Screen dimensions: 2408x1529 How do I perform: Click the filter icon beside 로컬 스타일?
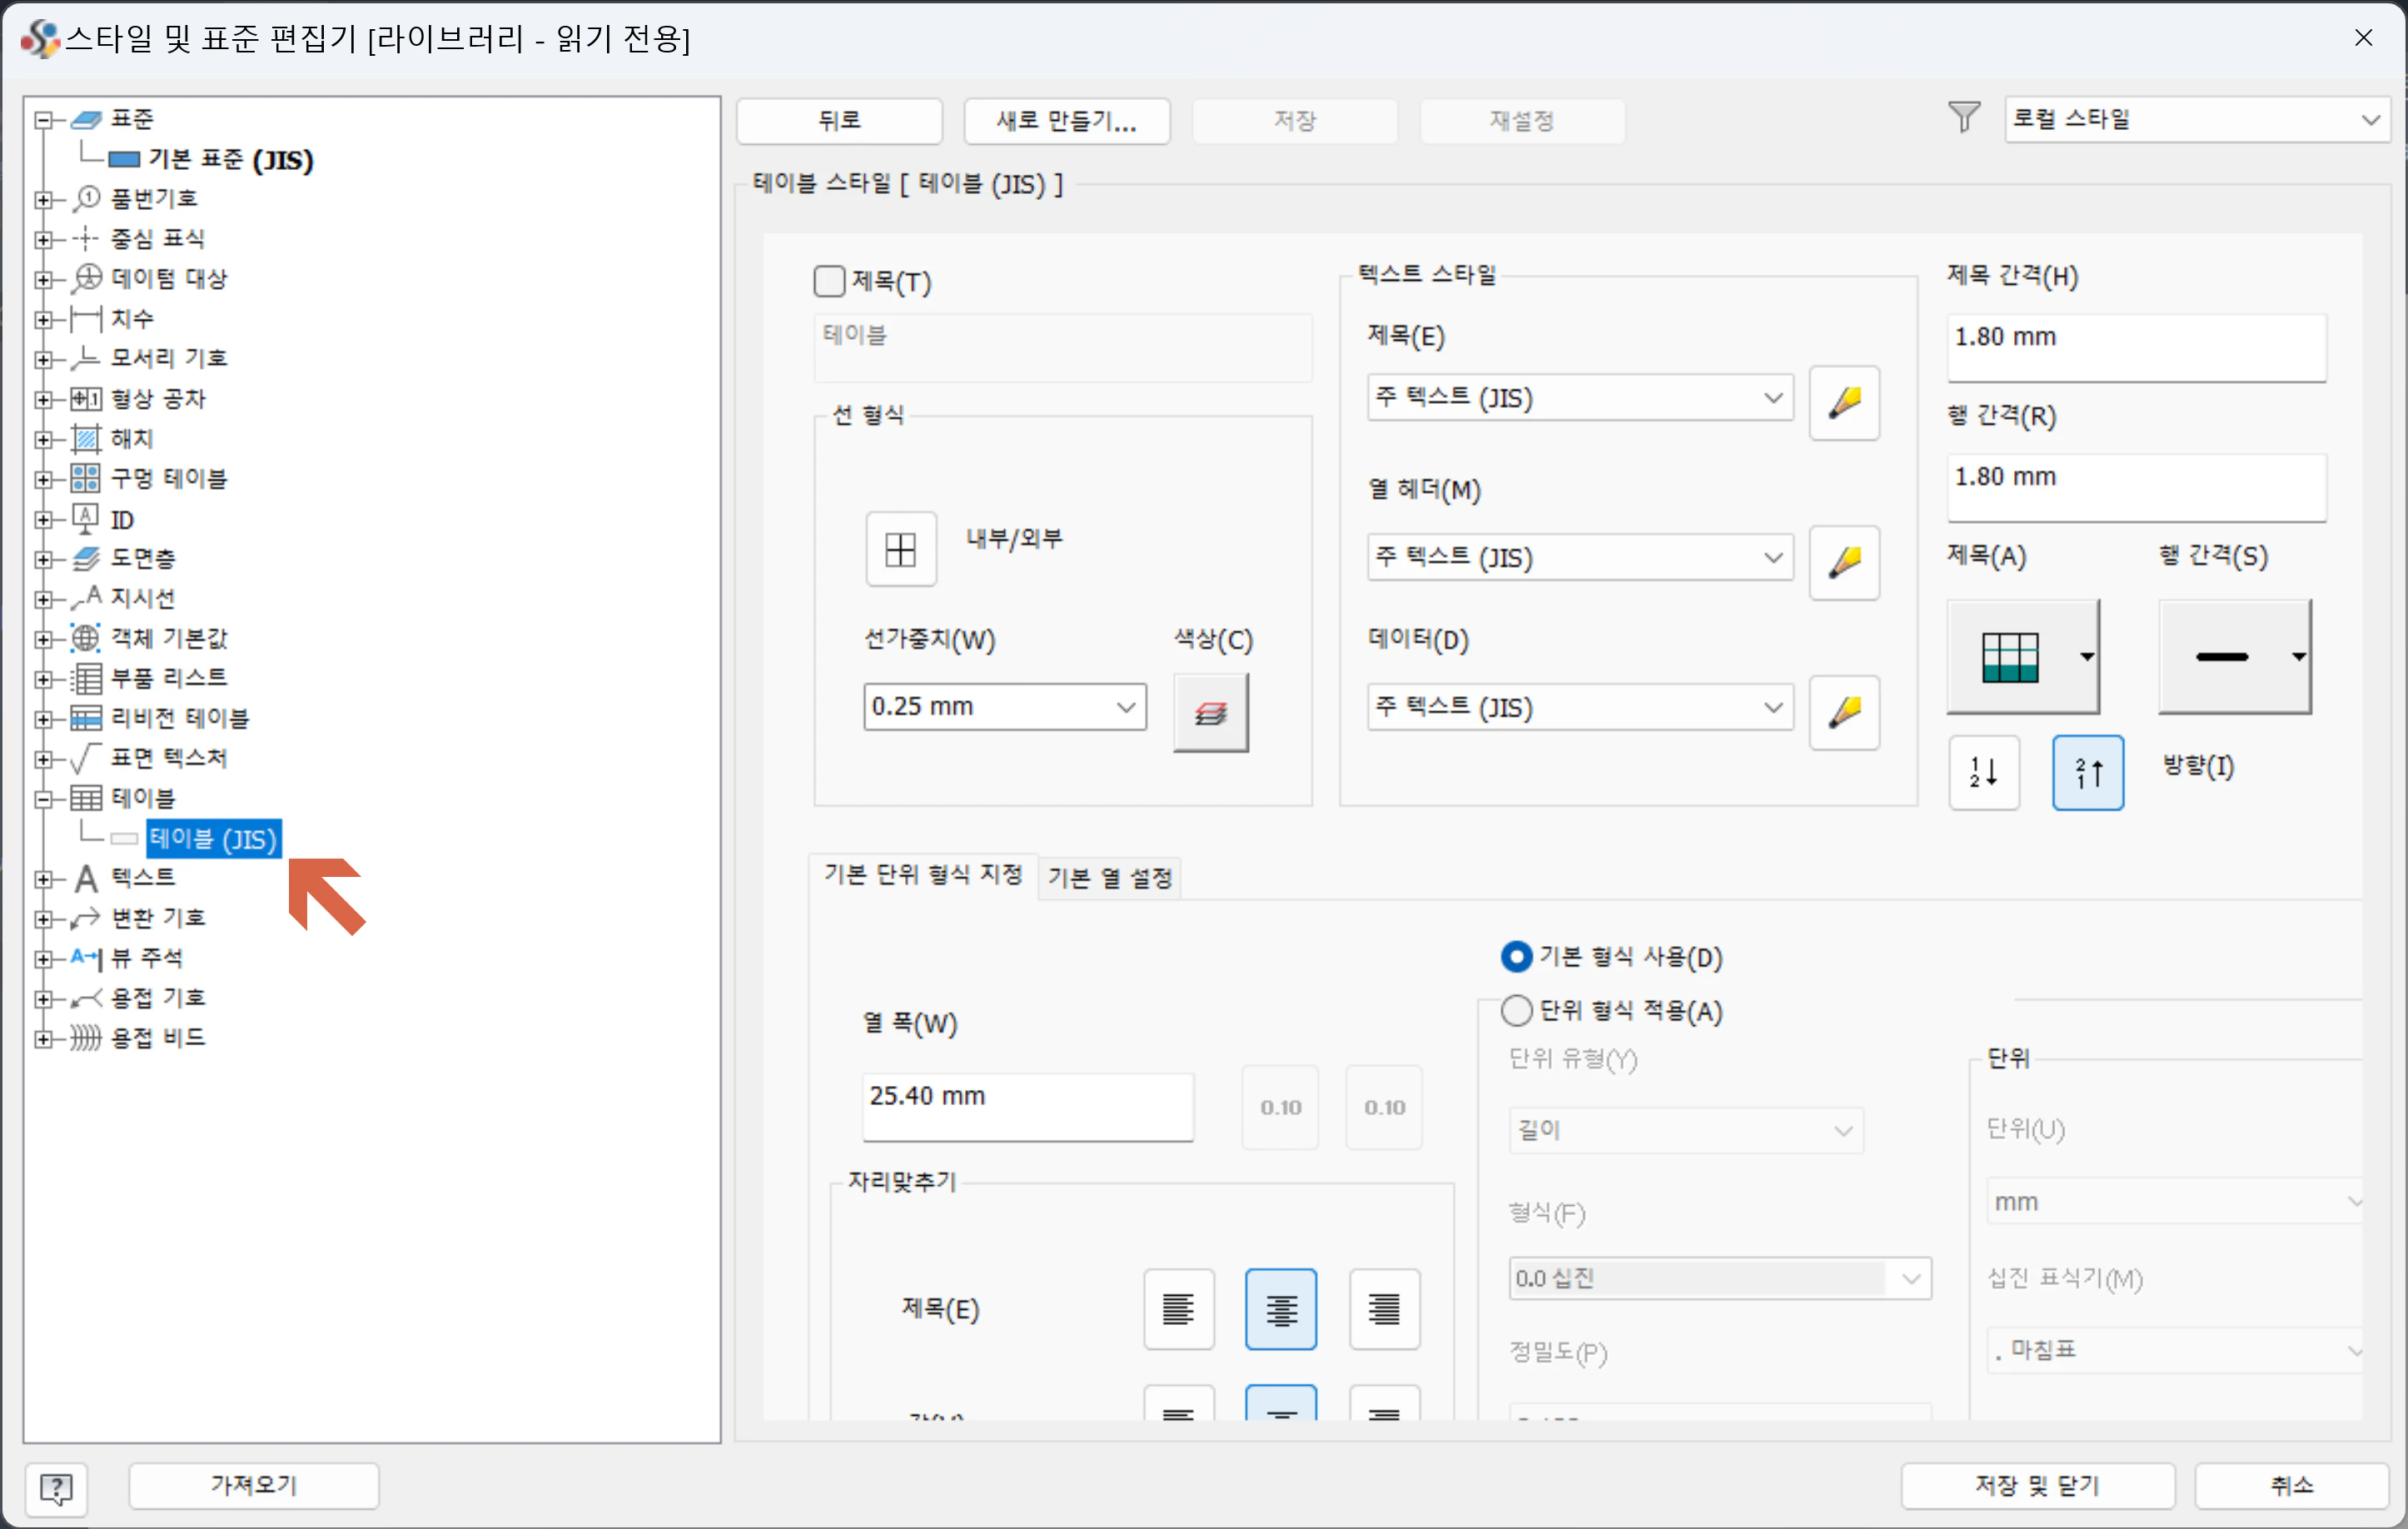[x=1963, y=117]
